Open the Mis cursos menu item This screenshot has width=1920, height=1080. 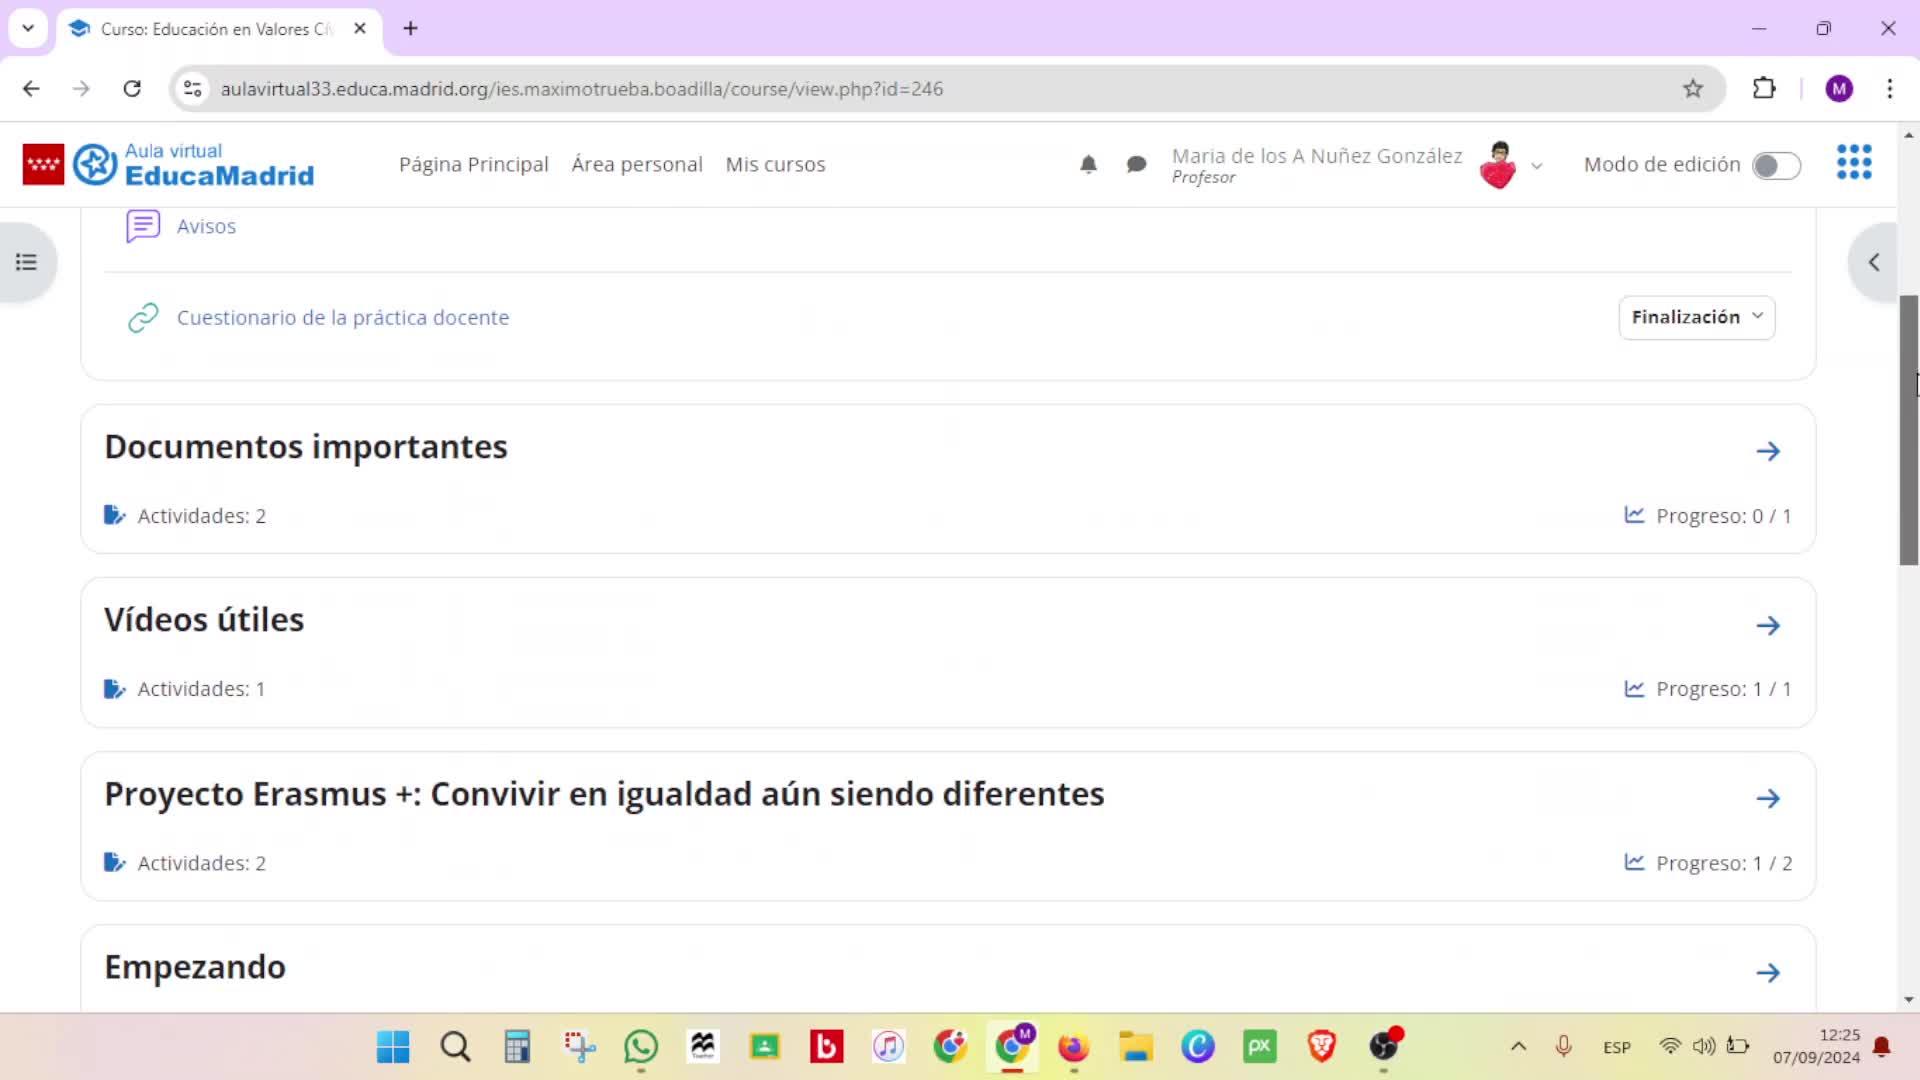775,164
